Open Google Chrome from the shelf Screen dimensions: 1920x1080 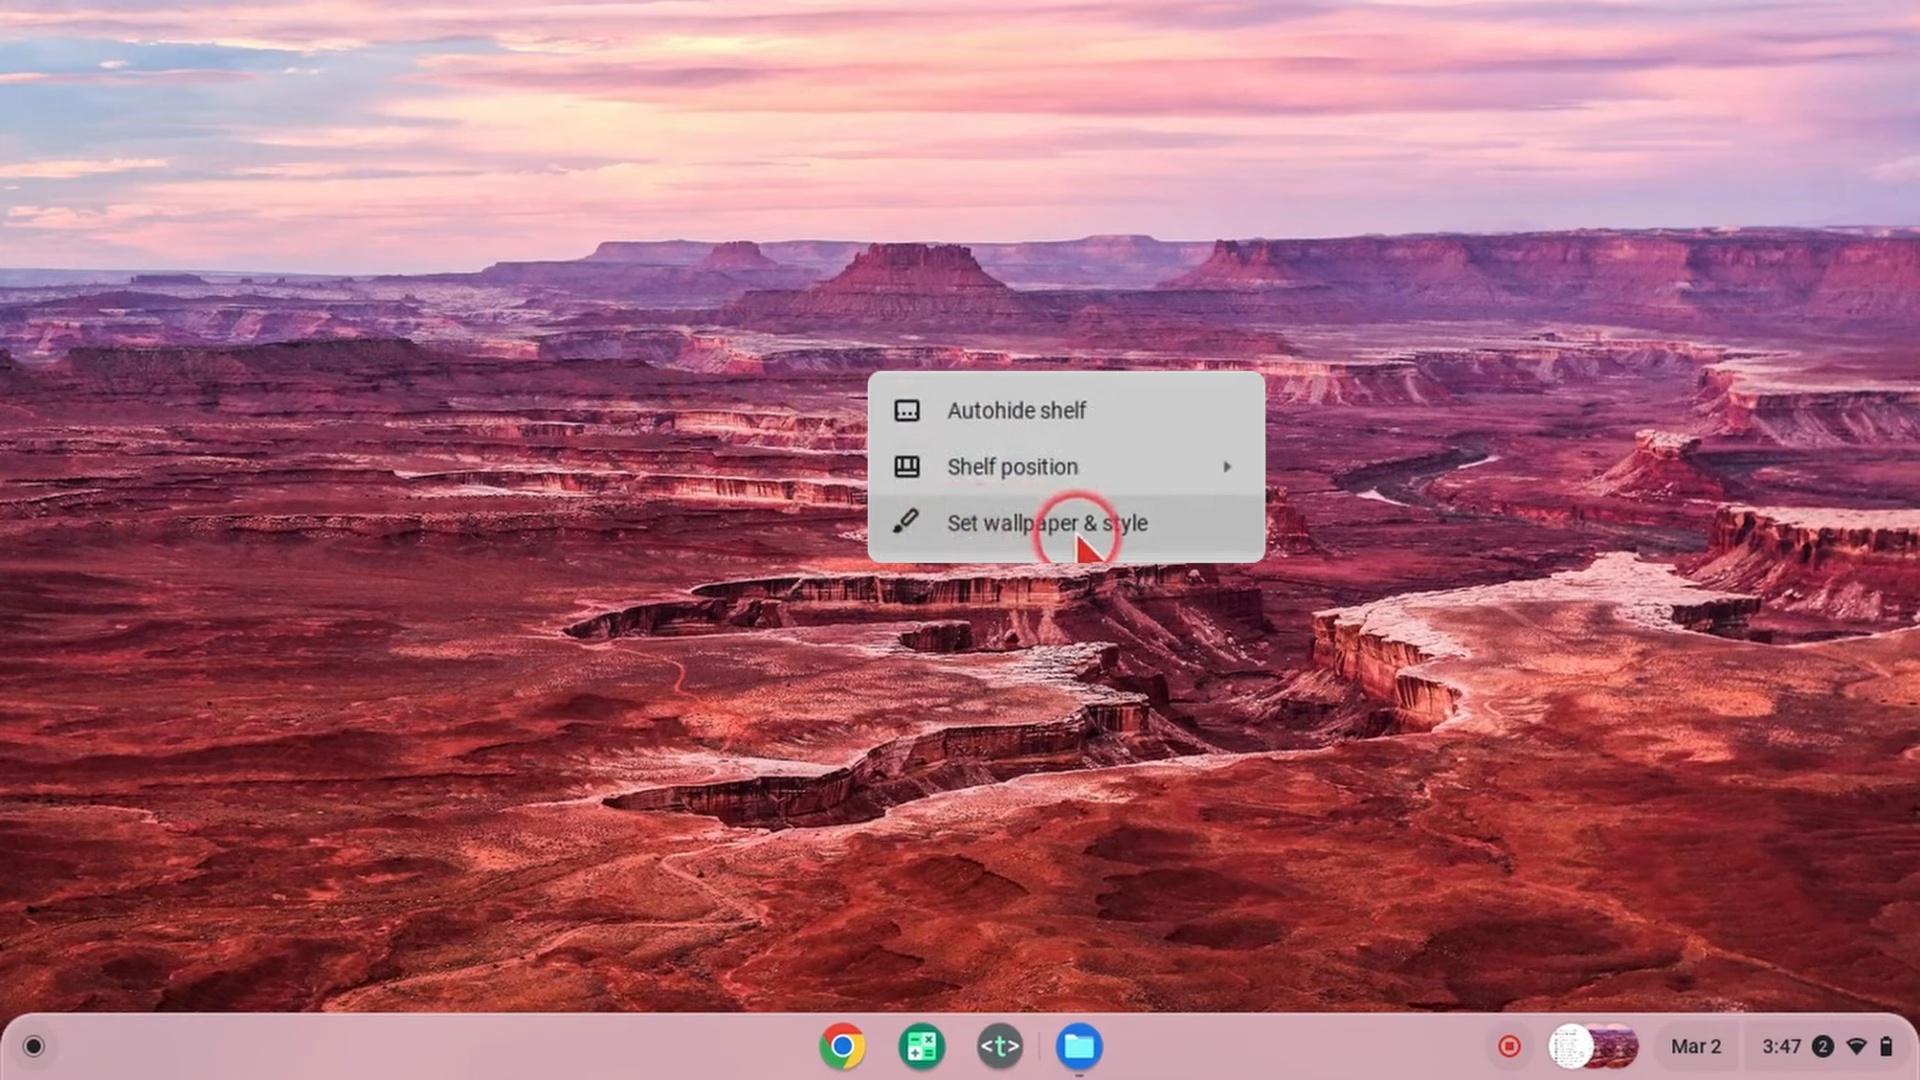click(841, 1046)
